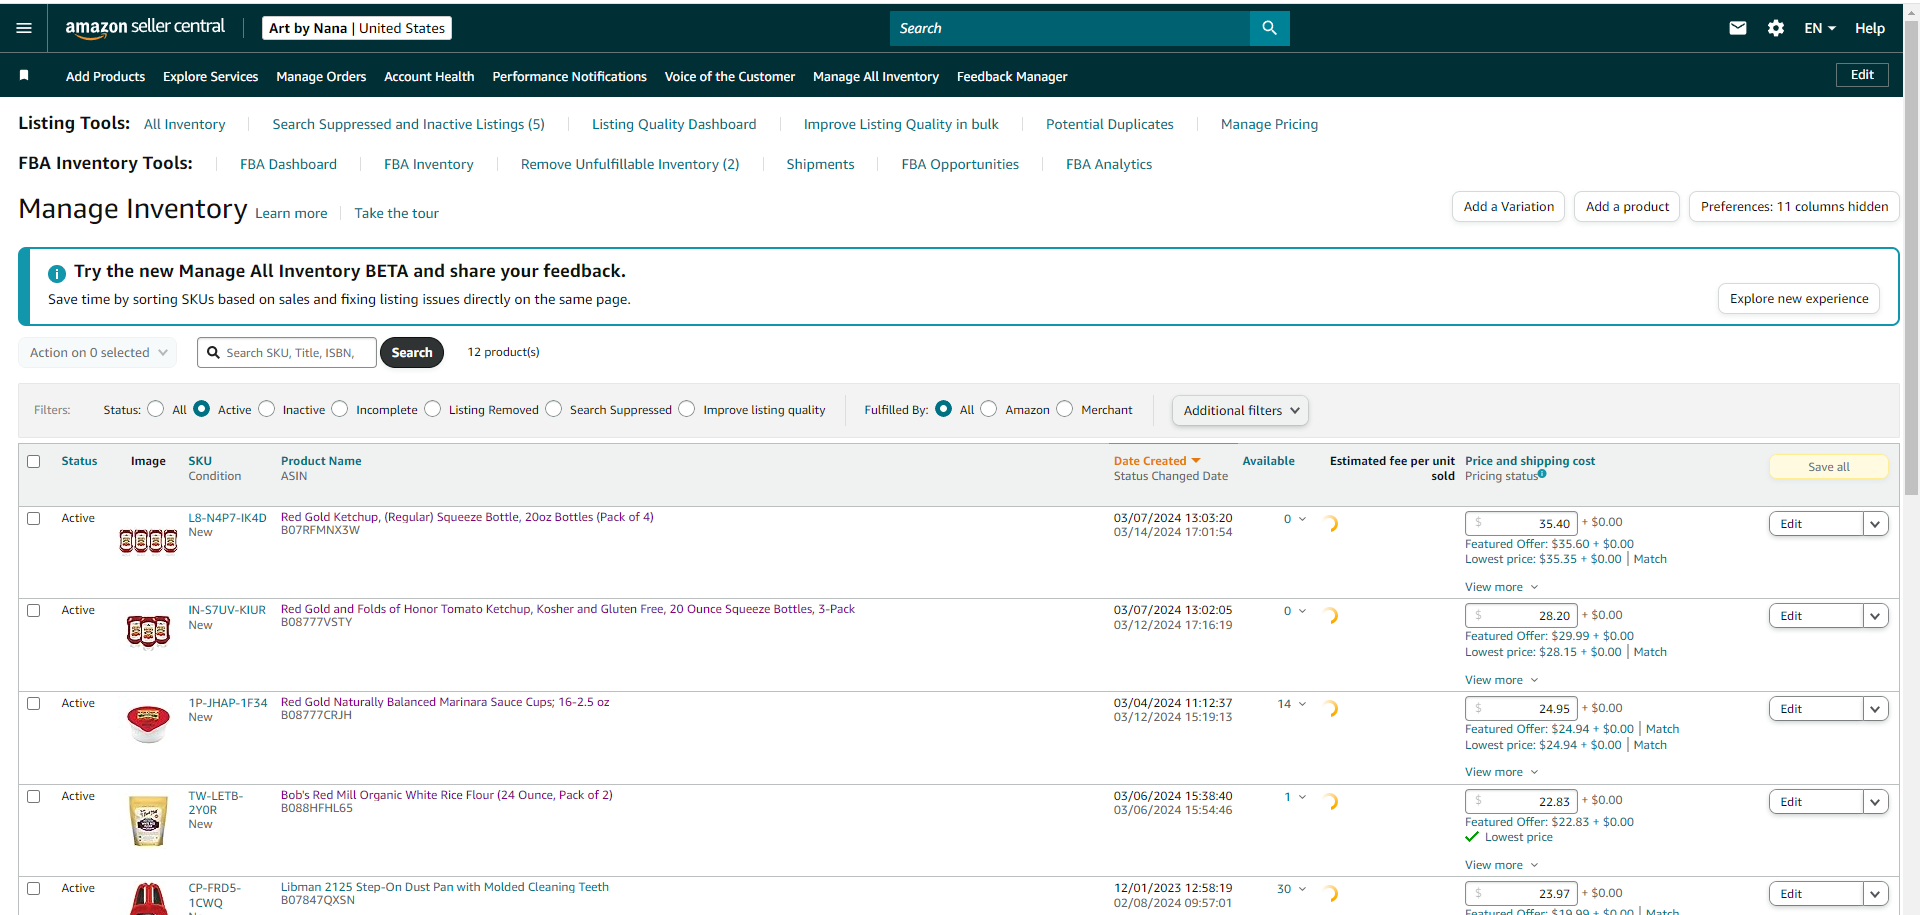Open the settings gear icon
The height and width of the screenshot is (915, 1920).
pyautogui.click(x=1776, y=28)
